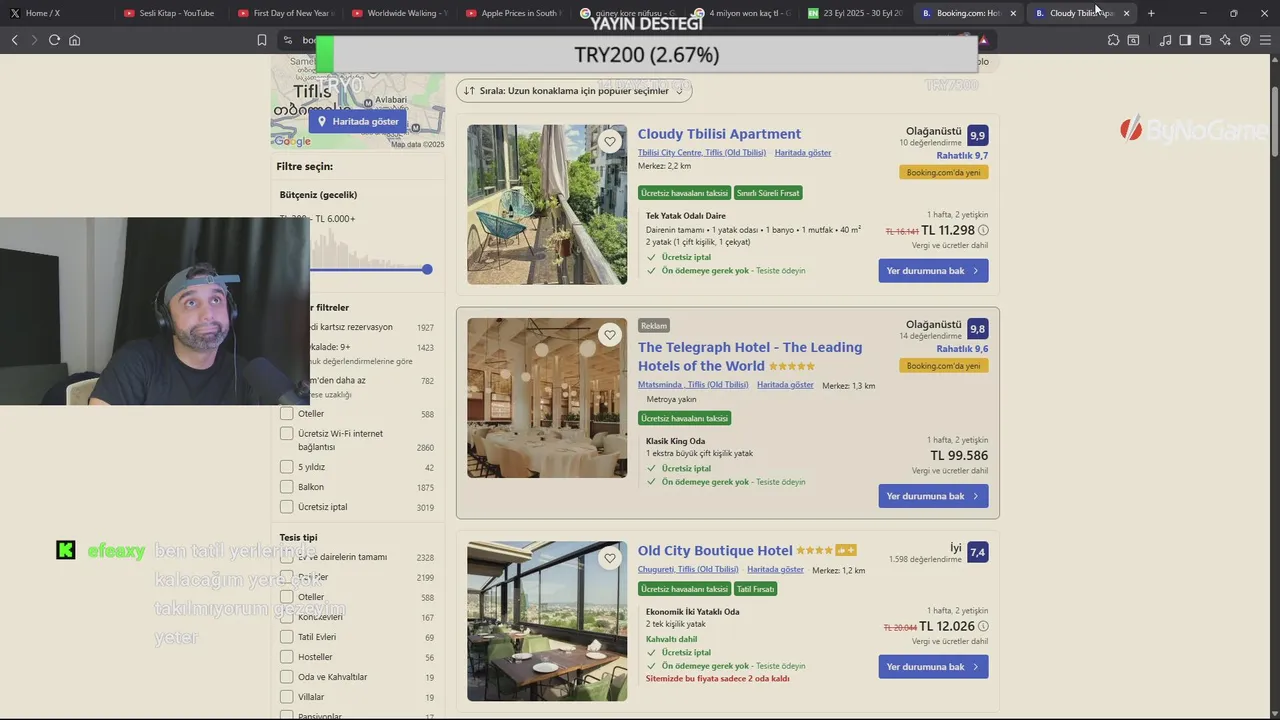Enable the Hosteller checkbox
This screenshot has width=1280, height=720.
tap(287, 657)
